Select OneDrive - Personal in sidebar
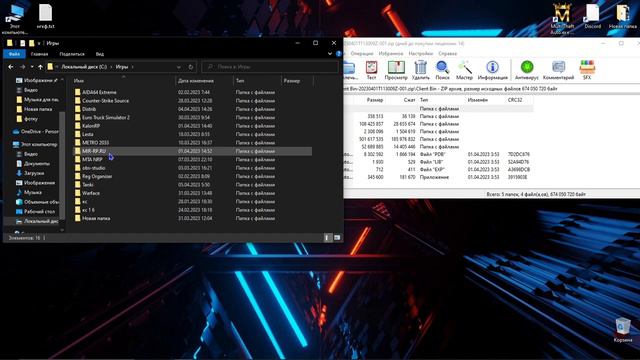 36,131
